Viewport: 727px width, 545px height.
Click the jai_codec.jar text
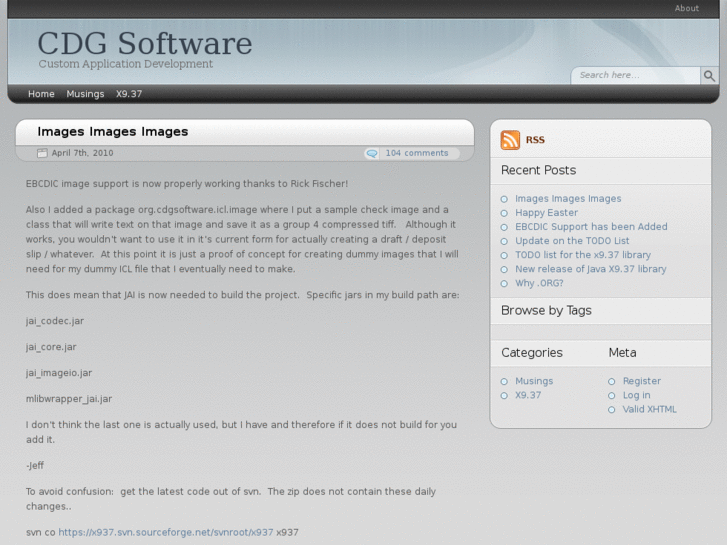click(55, 321)
